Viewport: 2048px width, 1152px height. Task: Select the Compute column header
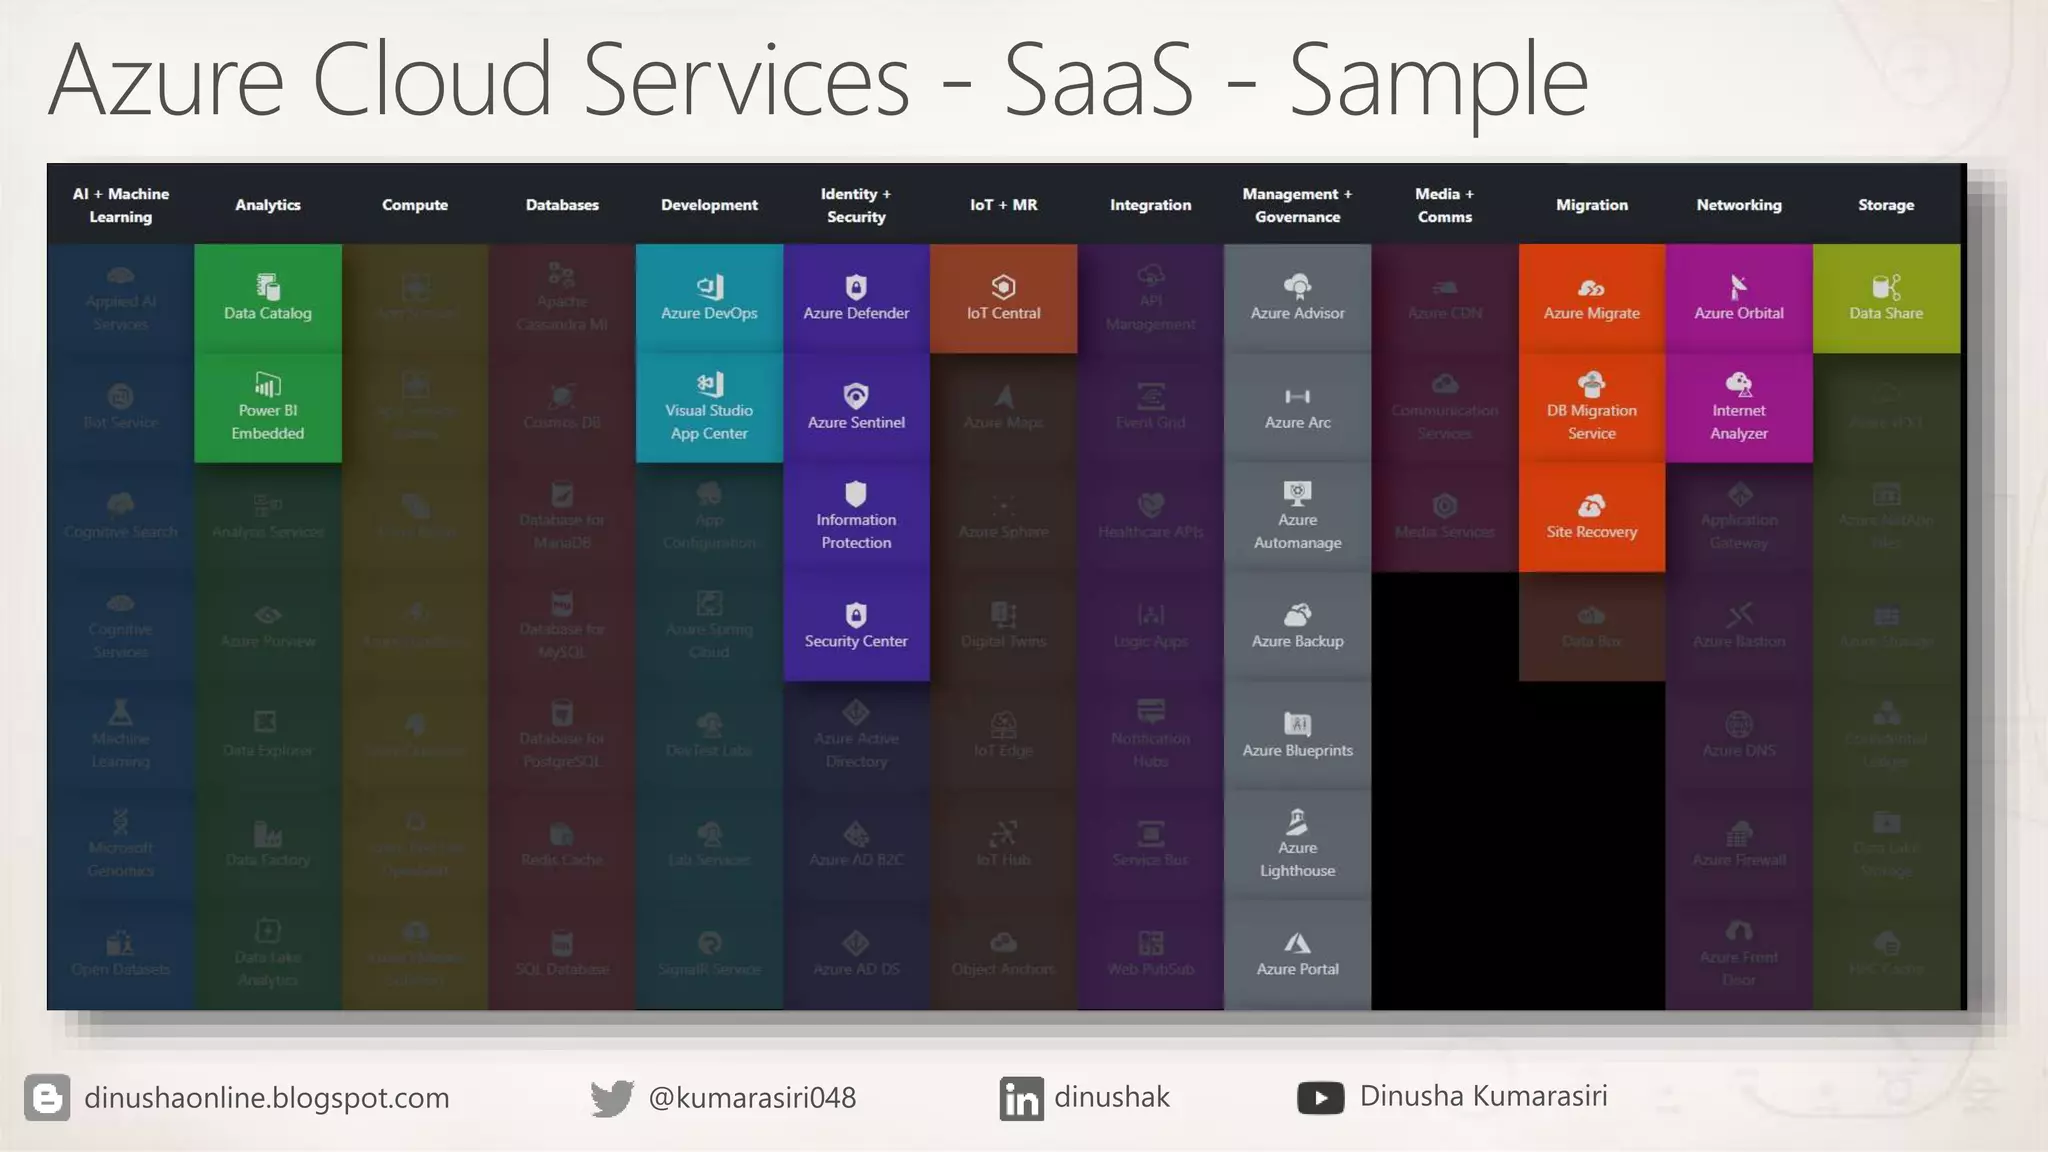click(415, 205)
